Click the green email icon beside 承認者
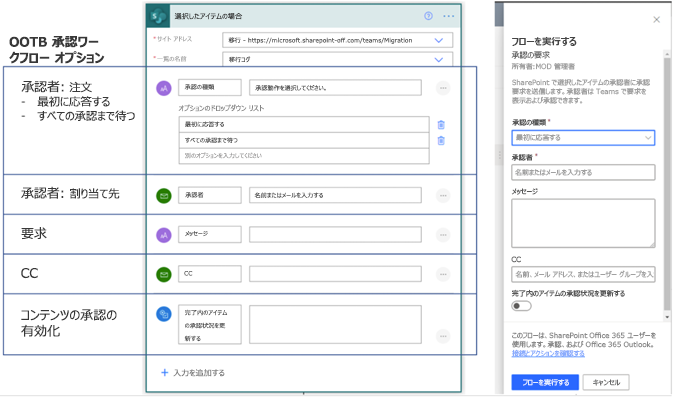 (x=164, y=196)
